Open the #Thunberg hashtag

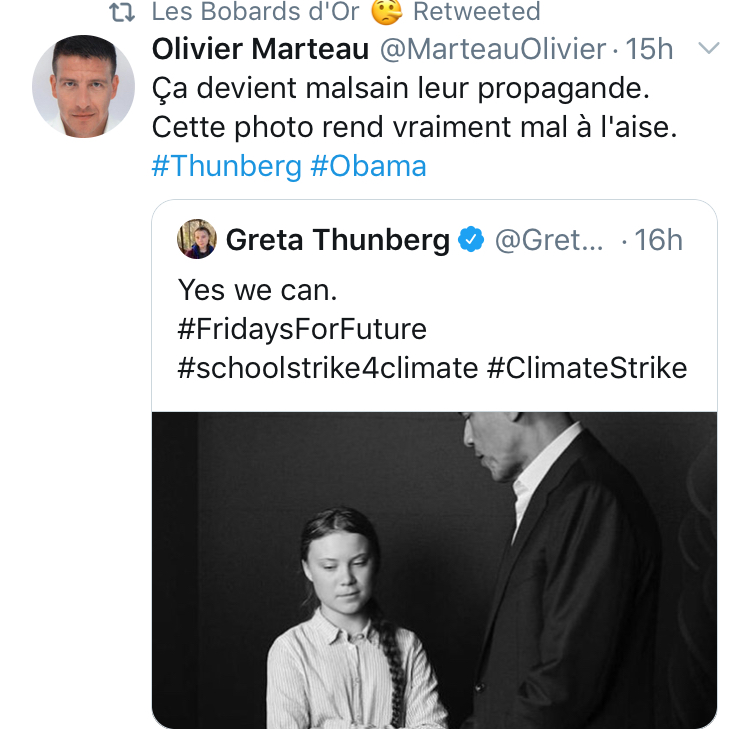(x=226, y=165)
